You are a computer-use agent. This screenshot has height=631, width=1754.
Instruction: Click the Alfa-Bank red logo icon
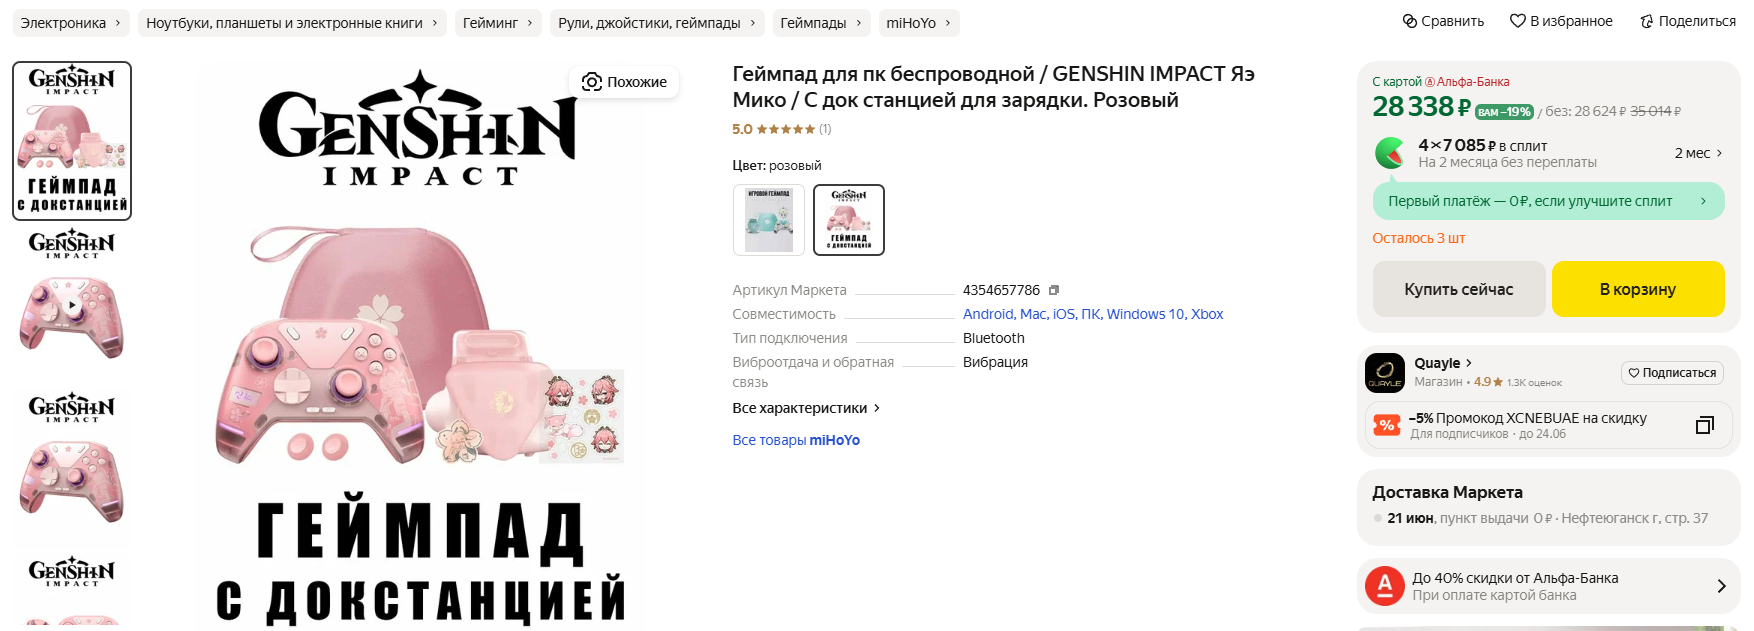[1385, 586]
